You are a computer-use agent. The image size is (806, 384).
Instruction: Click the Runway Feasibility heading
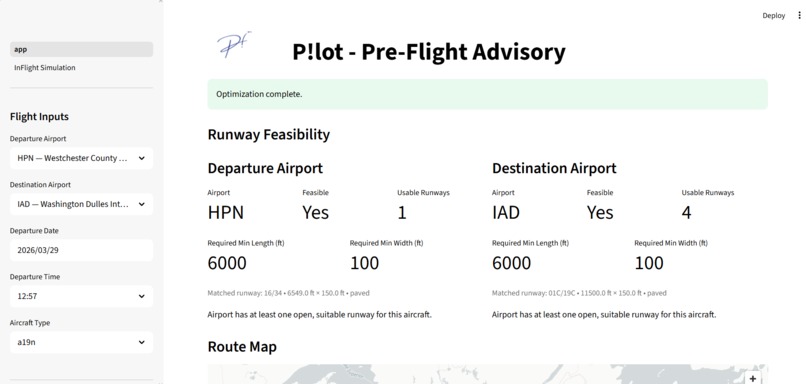click(x=269, y=135)
